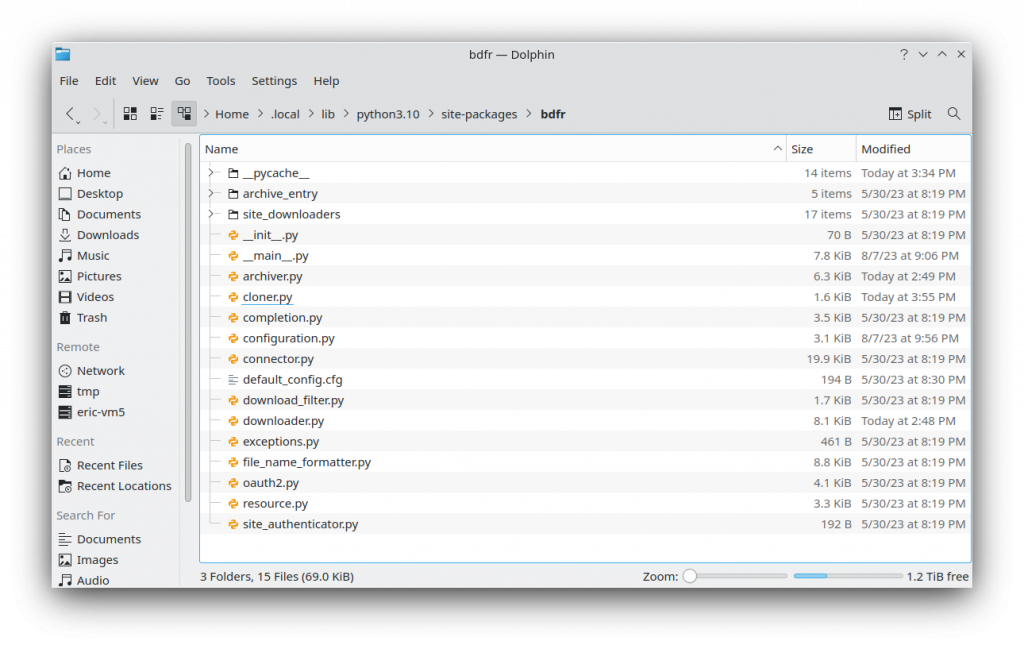Open chevron dropdown before site-packages breadcrumb
The image size is (1024, 649).
(431, 114)
